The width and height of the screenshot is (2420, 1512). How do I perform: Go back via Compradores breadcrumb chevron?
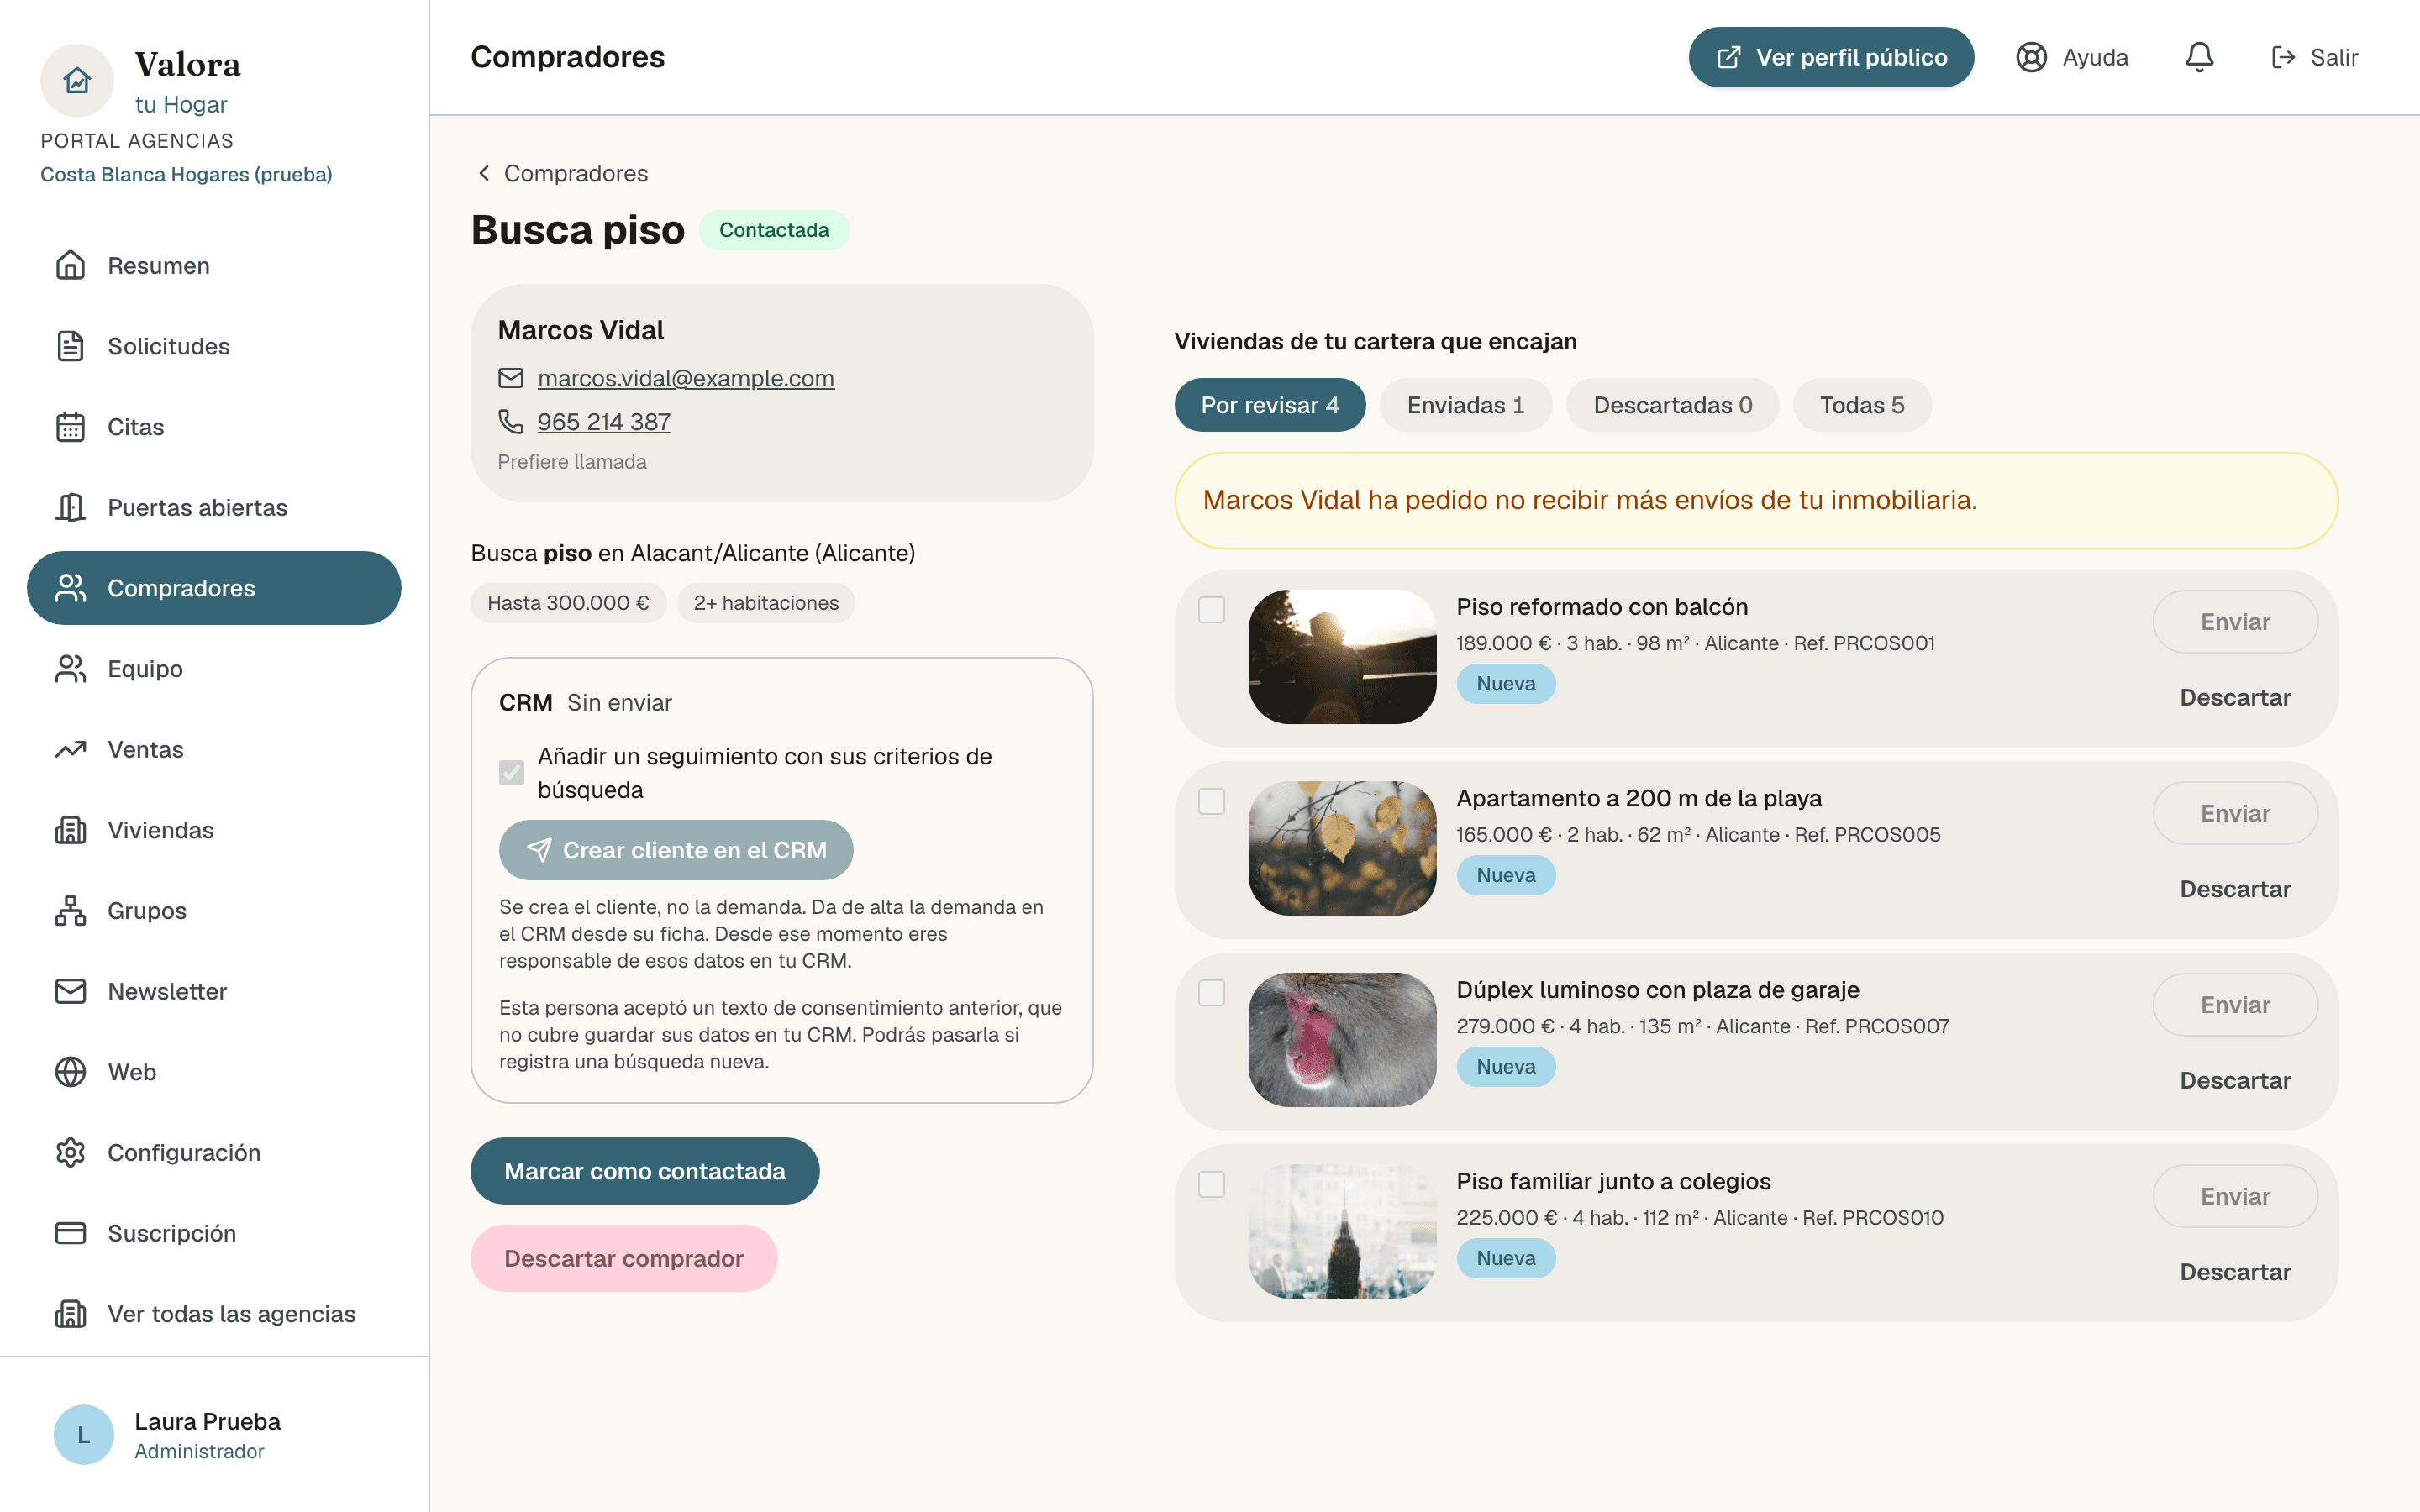[484, 173]
